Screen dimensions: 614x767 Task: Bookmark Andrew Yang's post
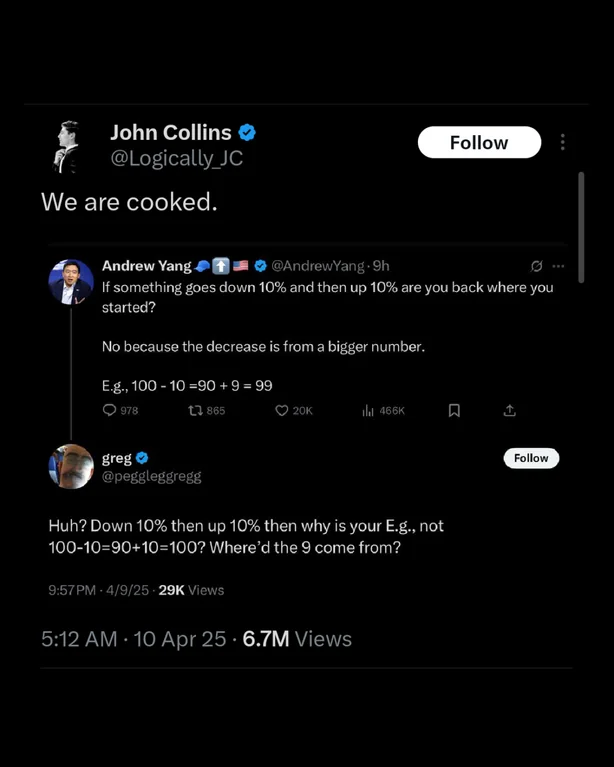click(x=454, y=410)
